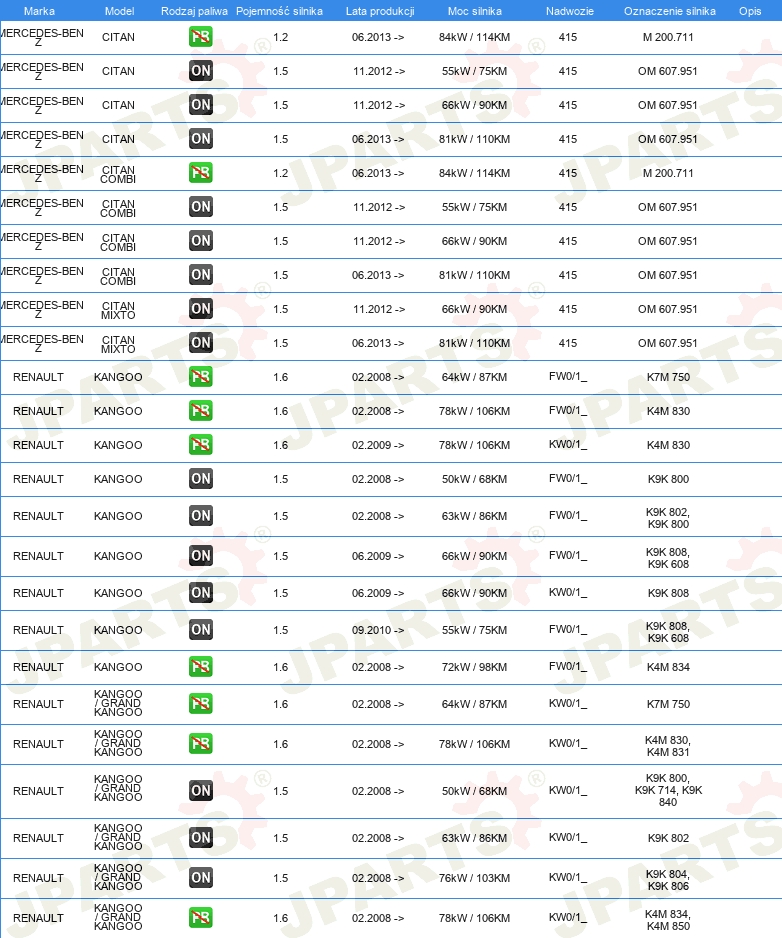Click CITAN COMBI model in 1.2 petrol row
782x938 pixels.
point(118,175)
